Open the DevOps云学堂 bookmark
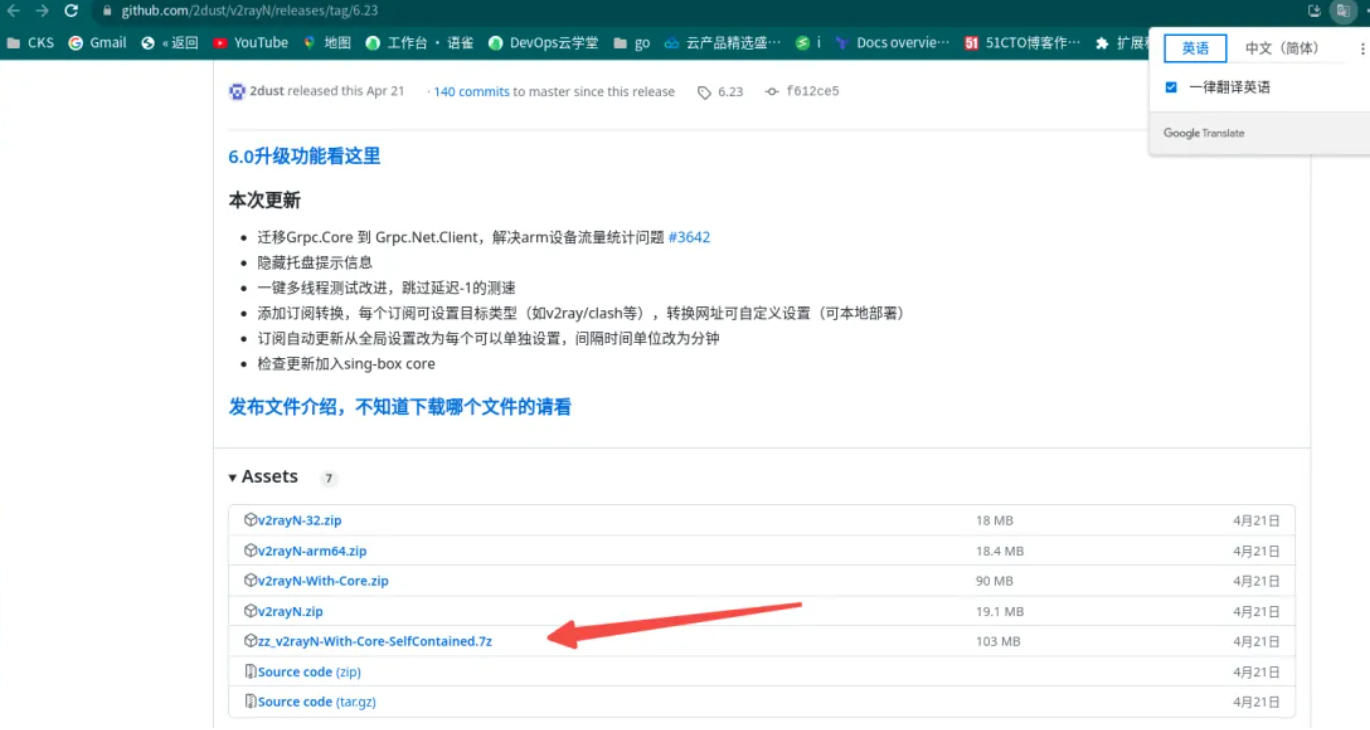The image size is (1370, 730). coord(544,43)
